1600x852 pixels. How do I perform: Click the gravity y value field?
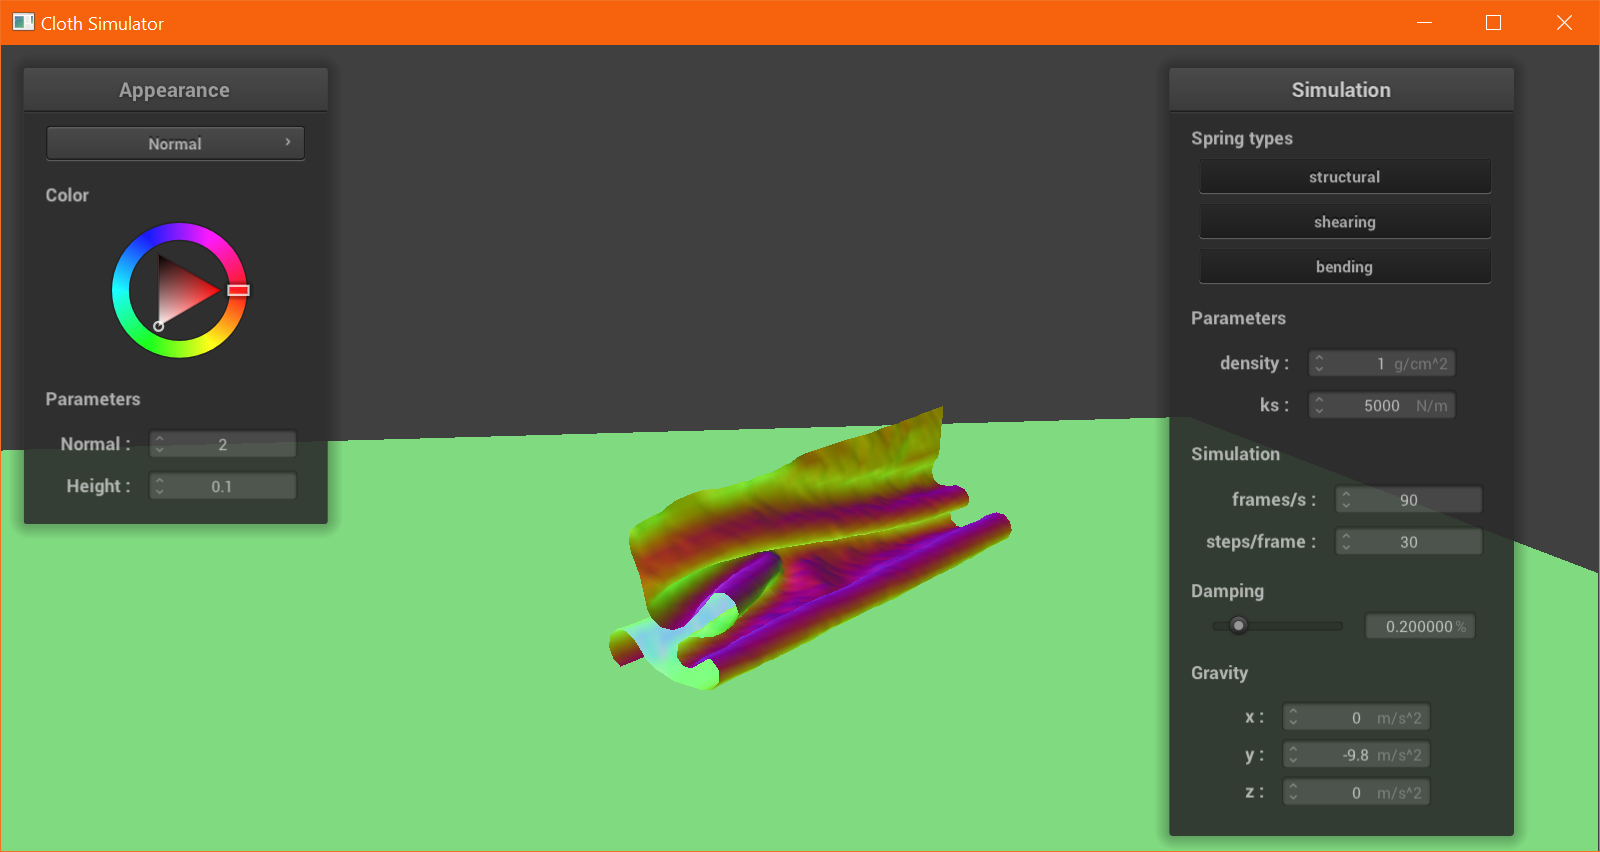[x=1357, y=755]
